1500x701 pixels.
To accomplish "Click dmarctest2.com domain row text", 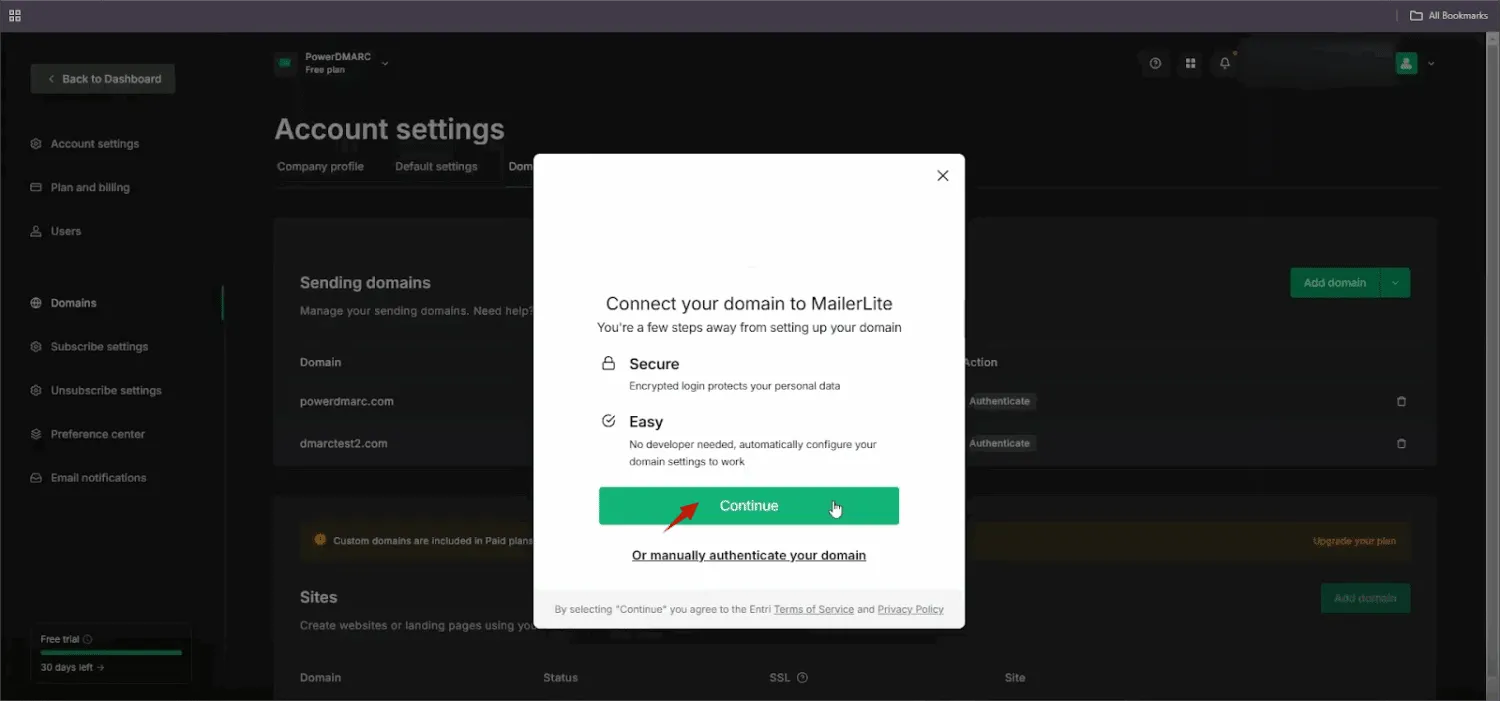I will [x=343, y=444].
